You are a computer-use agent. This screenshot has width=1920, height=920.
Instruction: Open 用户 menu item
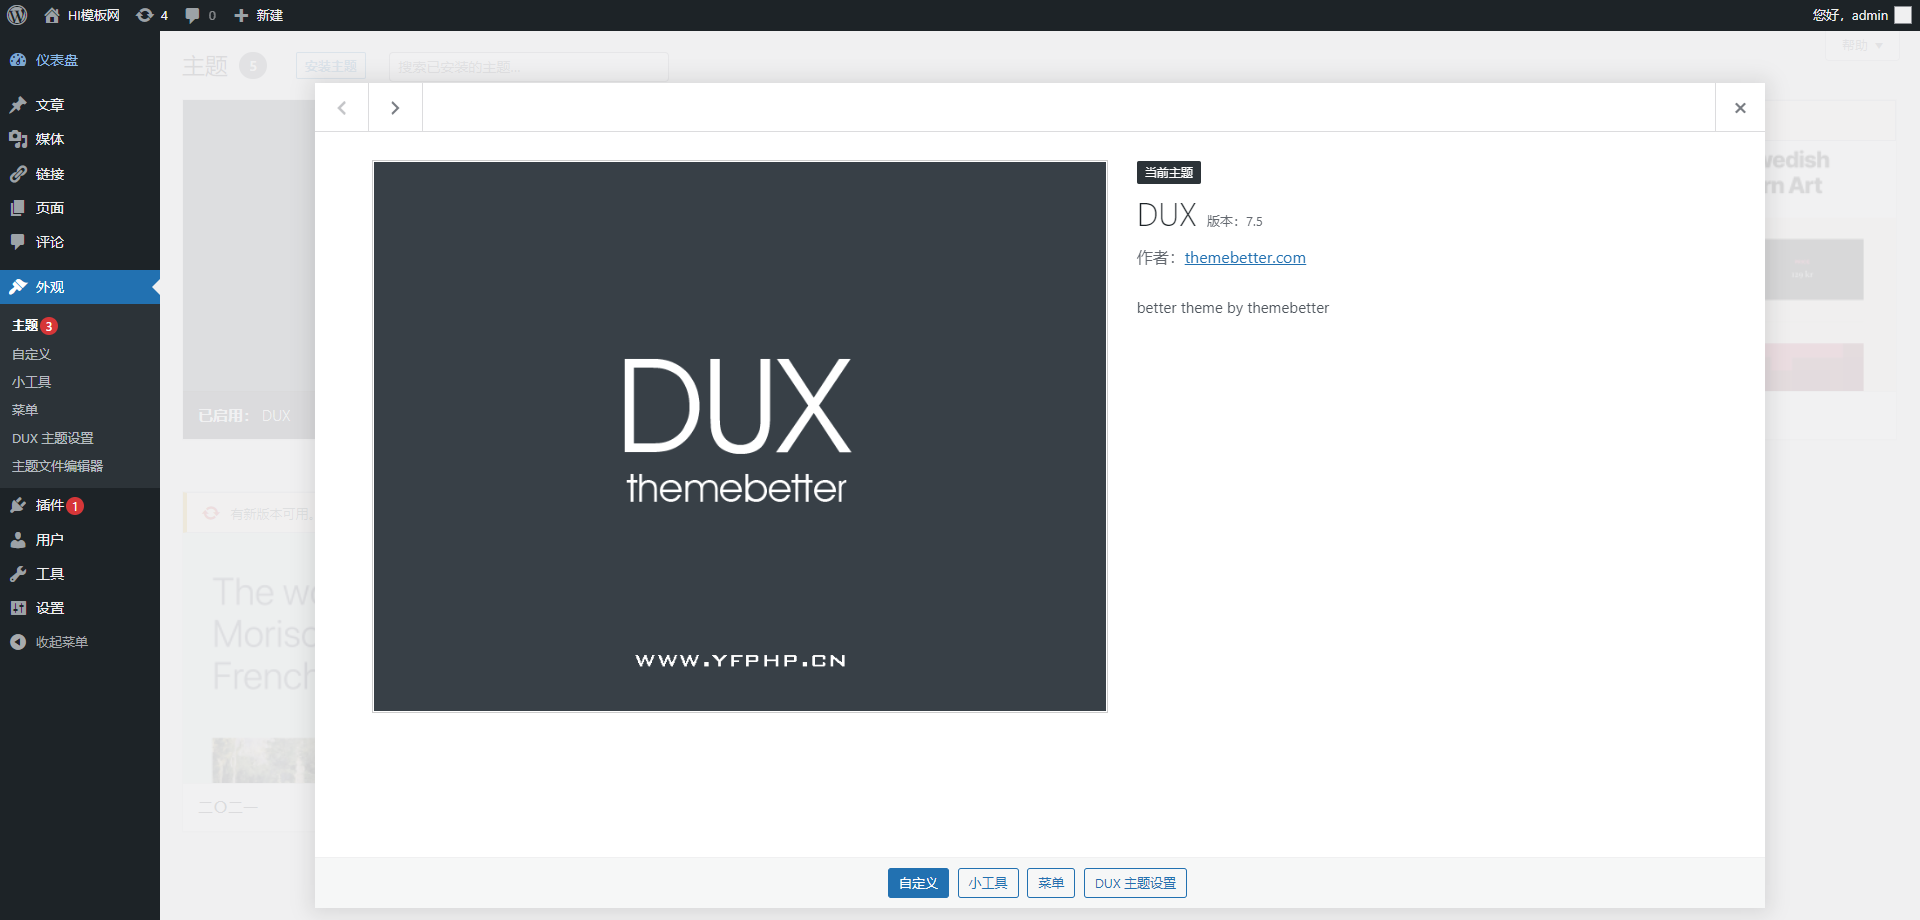(80, 540)
